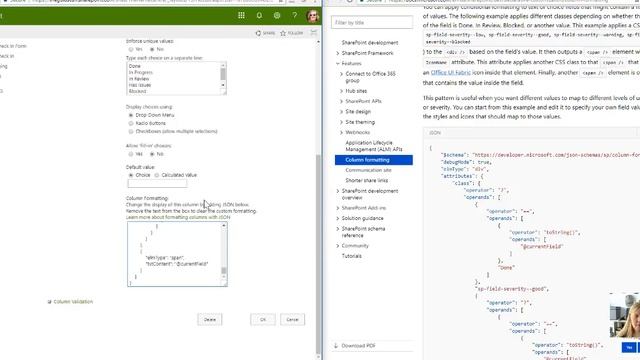
Task: Select Choice as default value type
Action: (131, 175)
